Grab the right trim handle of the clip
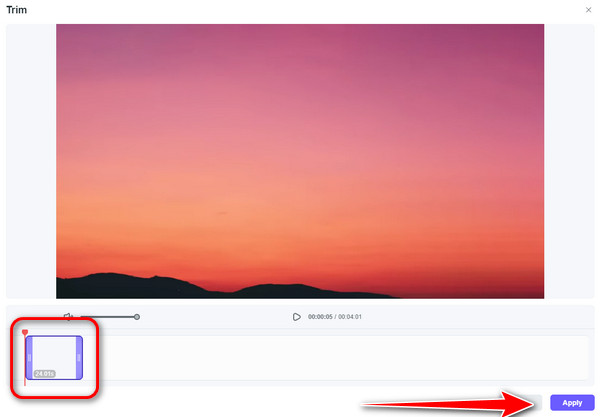The height and width of the screenshot is (417, 600). pyautogui.click(x=79, y=358)
